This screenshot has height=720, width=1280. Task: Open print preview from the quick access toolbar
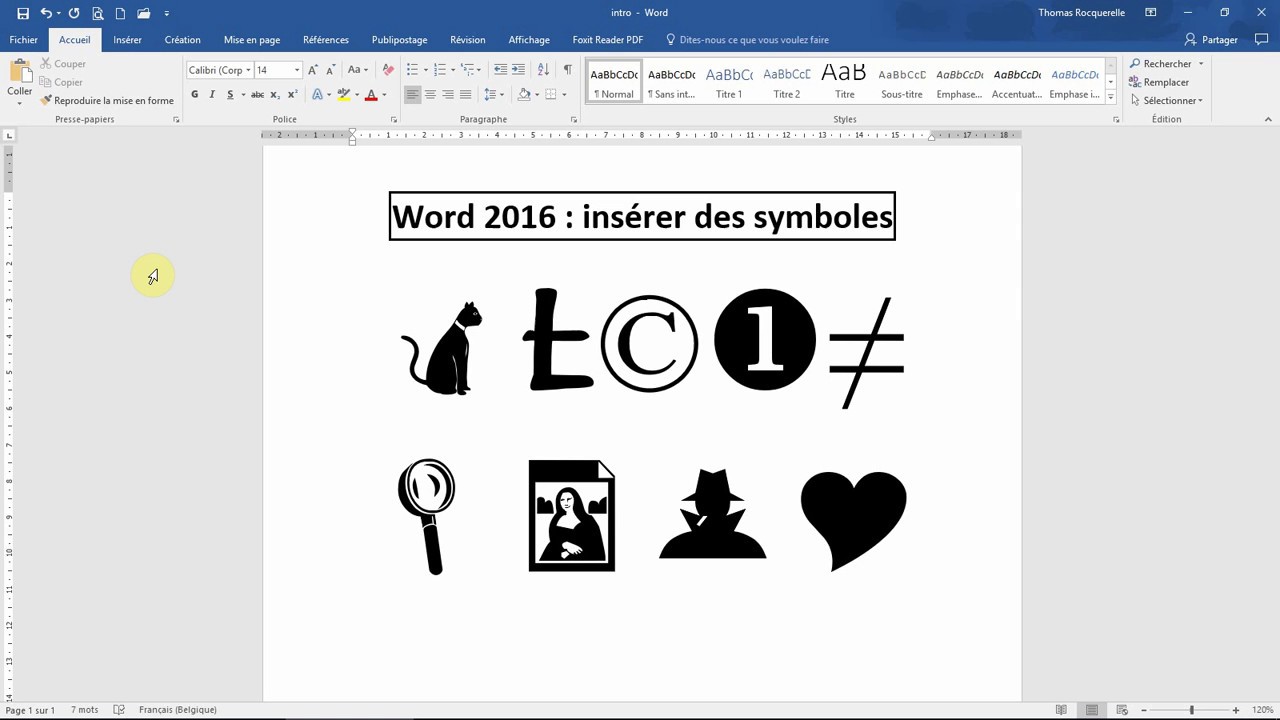[x=98, y=13]
